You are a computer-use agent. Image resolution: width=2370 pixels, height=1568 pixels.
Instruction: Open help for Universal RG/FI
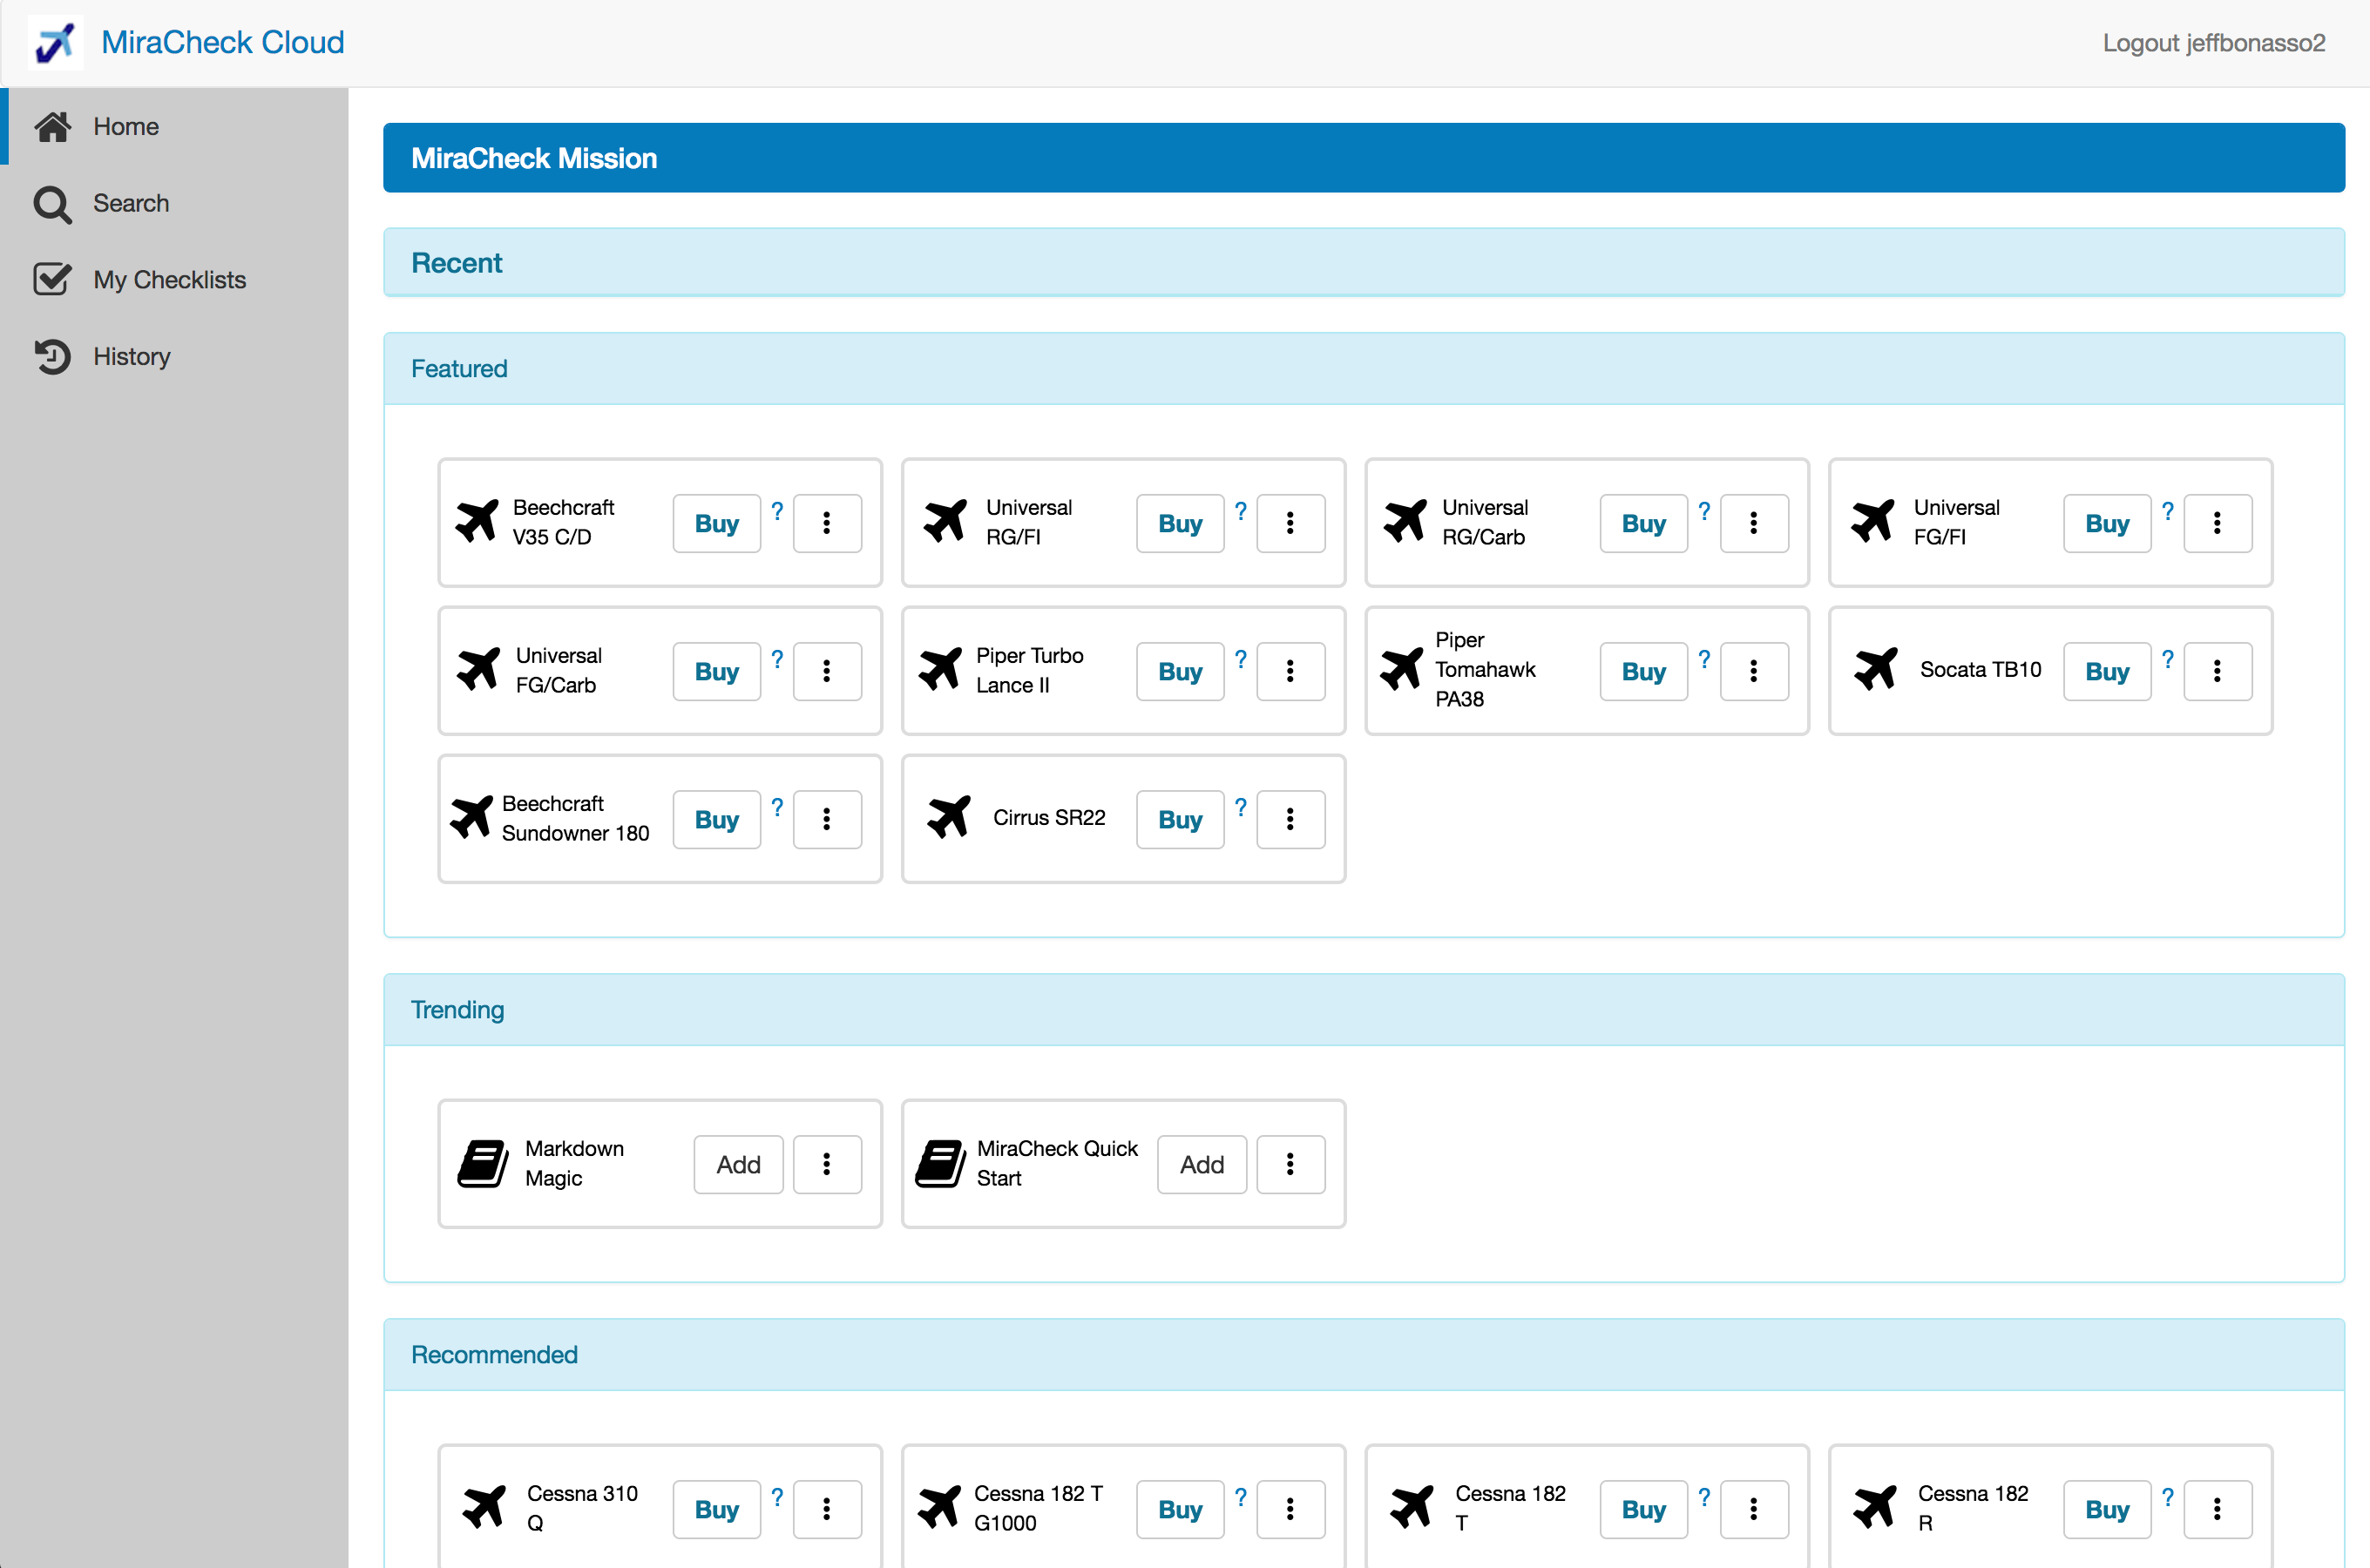[x=1241, y=511]
